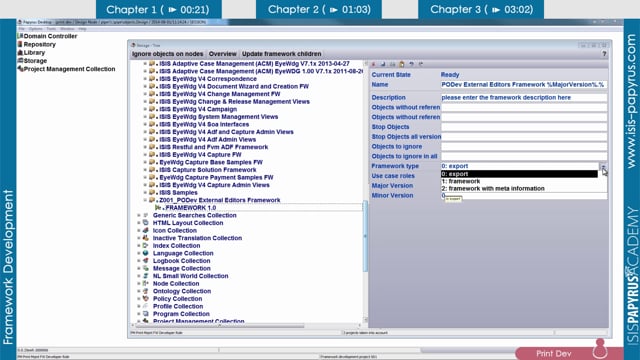Image resolution: width=640 pixels, height=360 pixels.
Task: Expand the ISIS EyeWdg V4 Campaign node
Action: (145, 109)
